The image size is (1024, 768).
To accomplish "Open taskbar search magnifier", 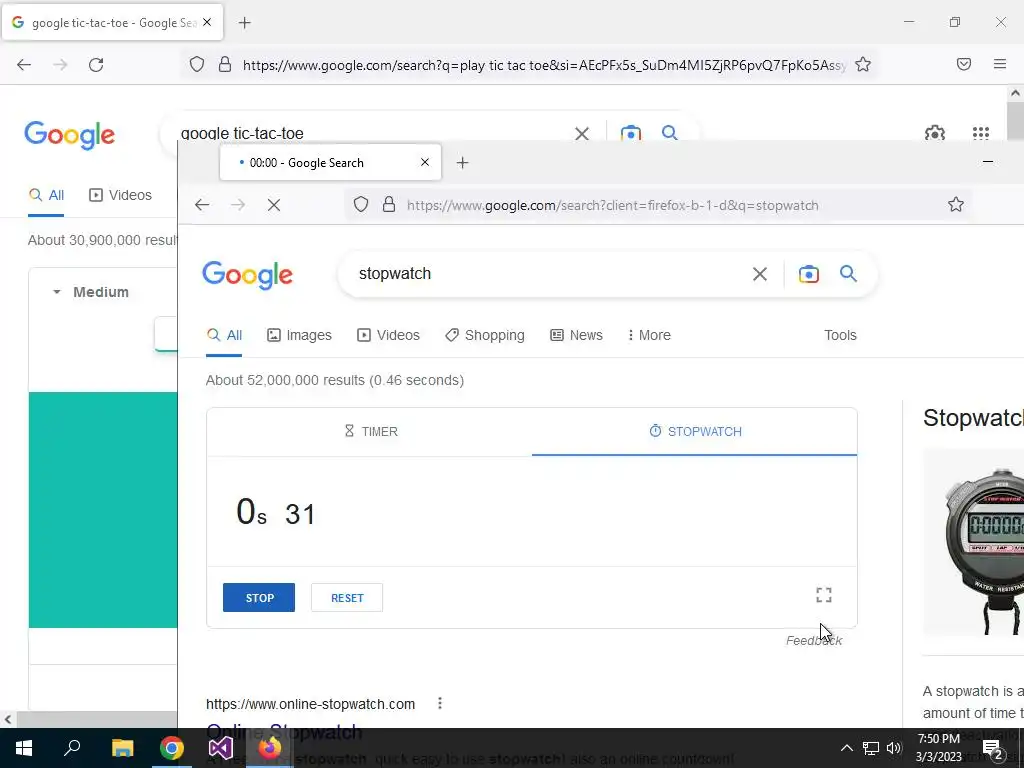I will pos(72,748).
